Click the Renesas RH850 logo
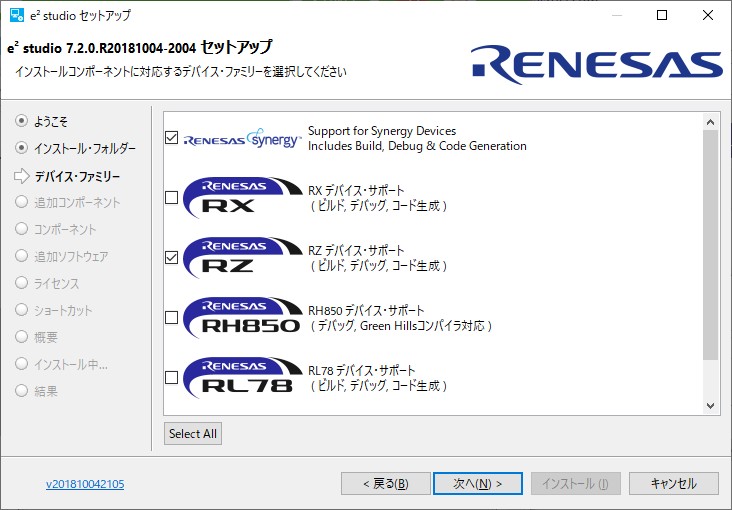 242,318
